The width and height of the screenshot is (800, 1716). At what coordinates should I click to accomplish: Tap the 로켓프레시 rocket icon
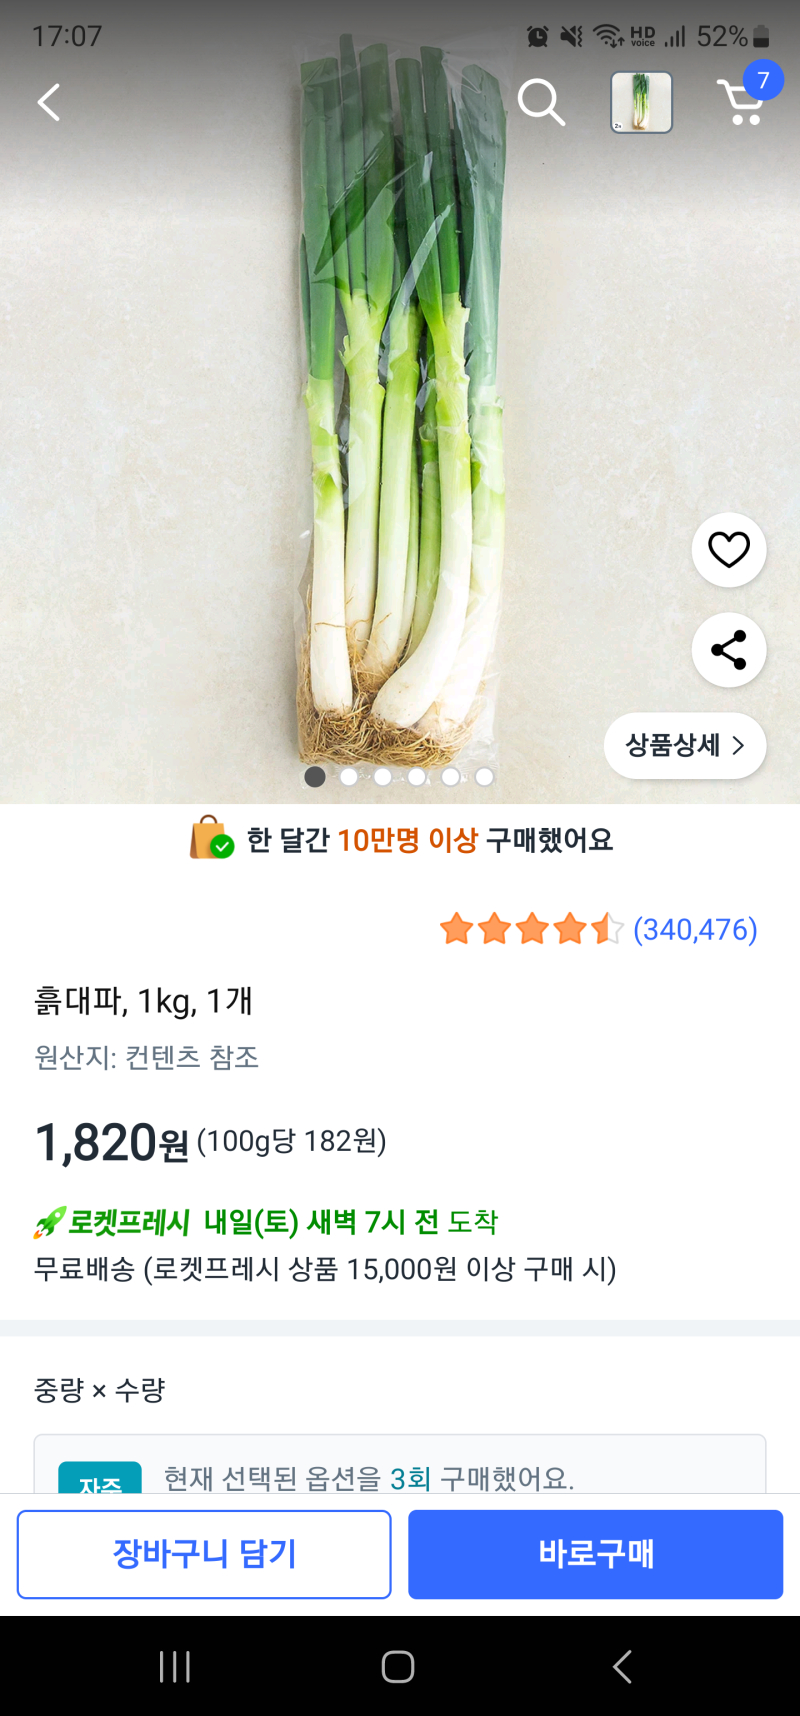tap(48, 1222)
